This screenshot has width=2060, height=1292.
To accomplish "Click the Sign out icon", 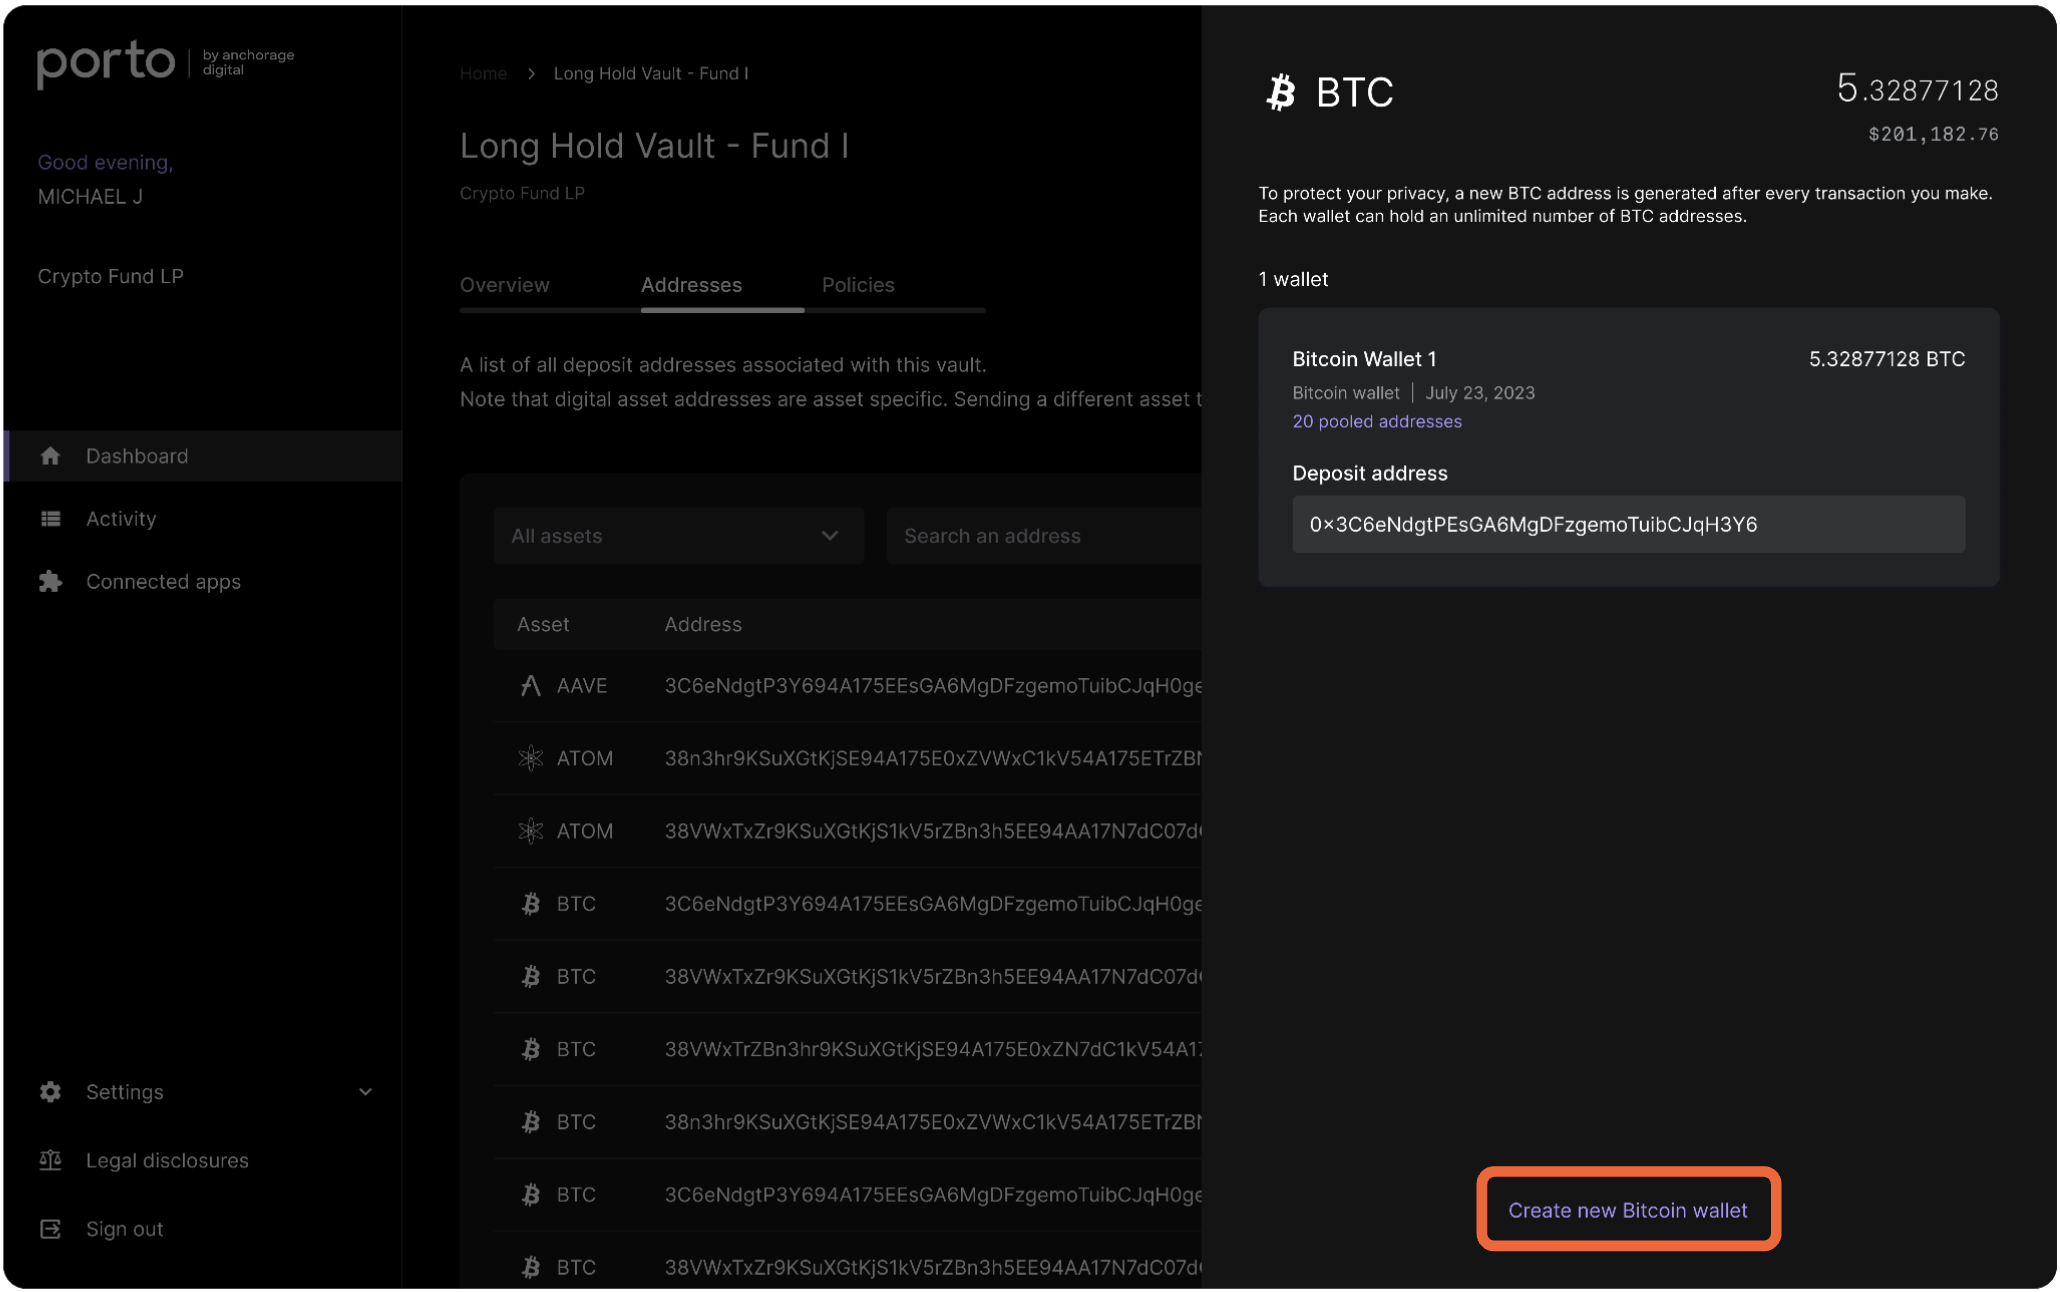I will click(50, 1228).
